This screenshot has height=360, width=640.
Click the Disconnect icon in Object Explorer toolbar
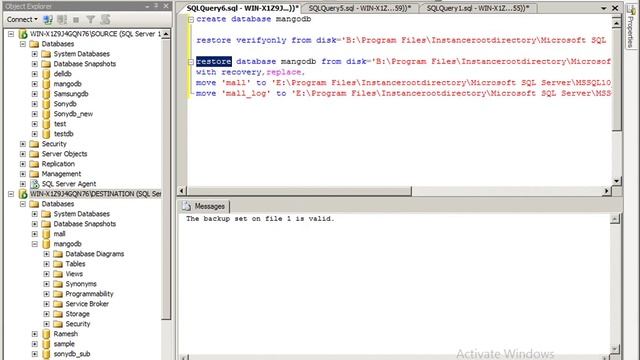coord(62,19)
